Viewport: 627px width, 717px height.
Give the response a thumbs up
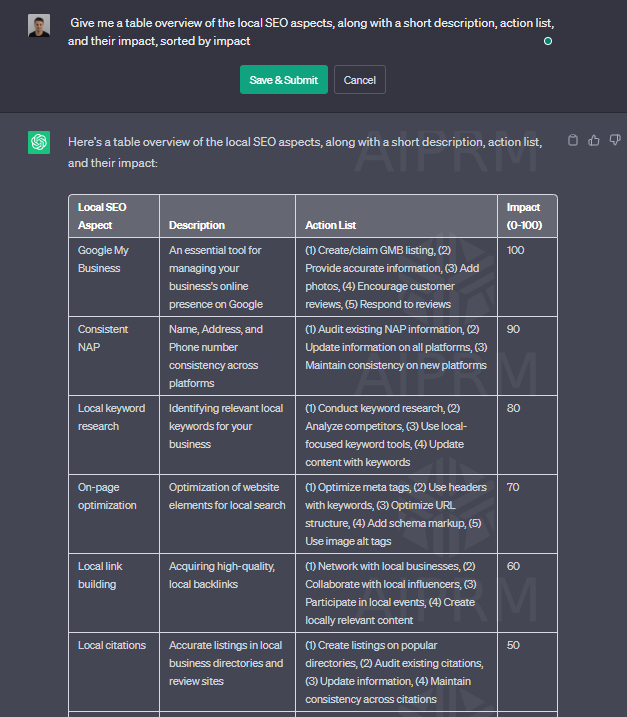tap(594, 141)
